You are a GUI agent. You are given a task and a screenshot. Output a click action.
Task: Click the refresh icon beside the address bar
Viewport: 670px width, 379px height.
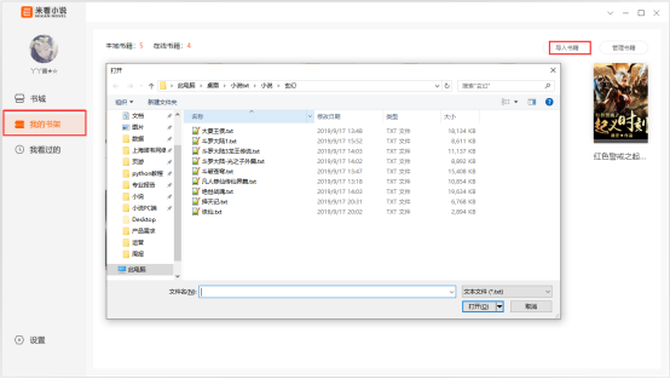[x=447, y=86]
